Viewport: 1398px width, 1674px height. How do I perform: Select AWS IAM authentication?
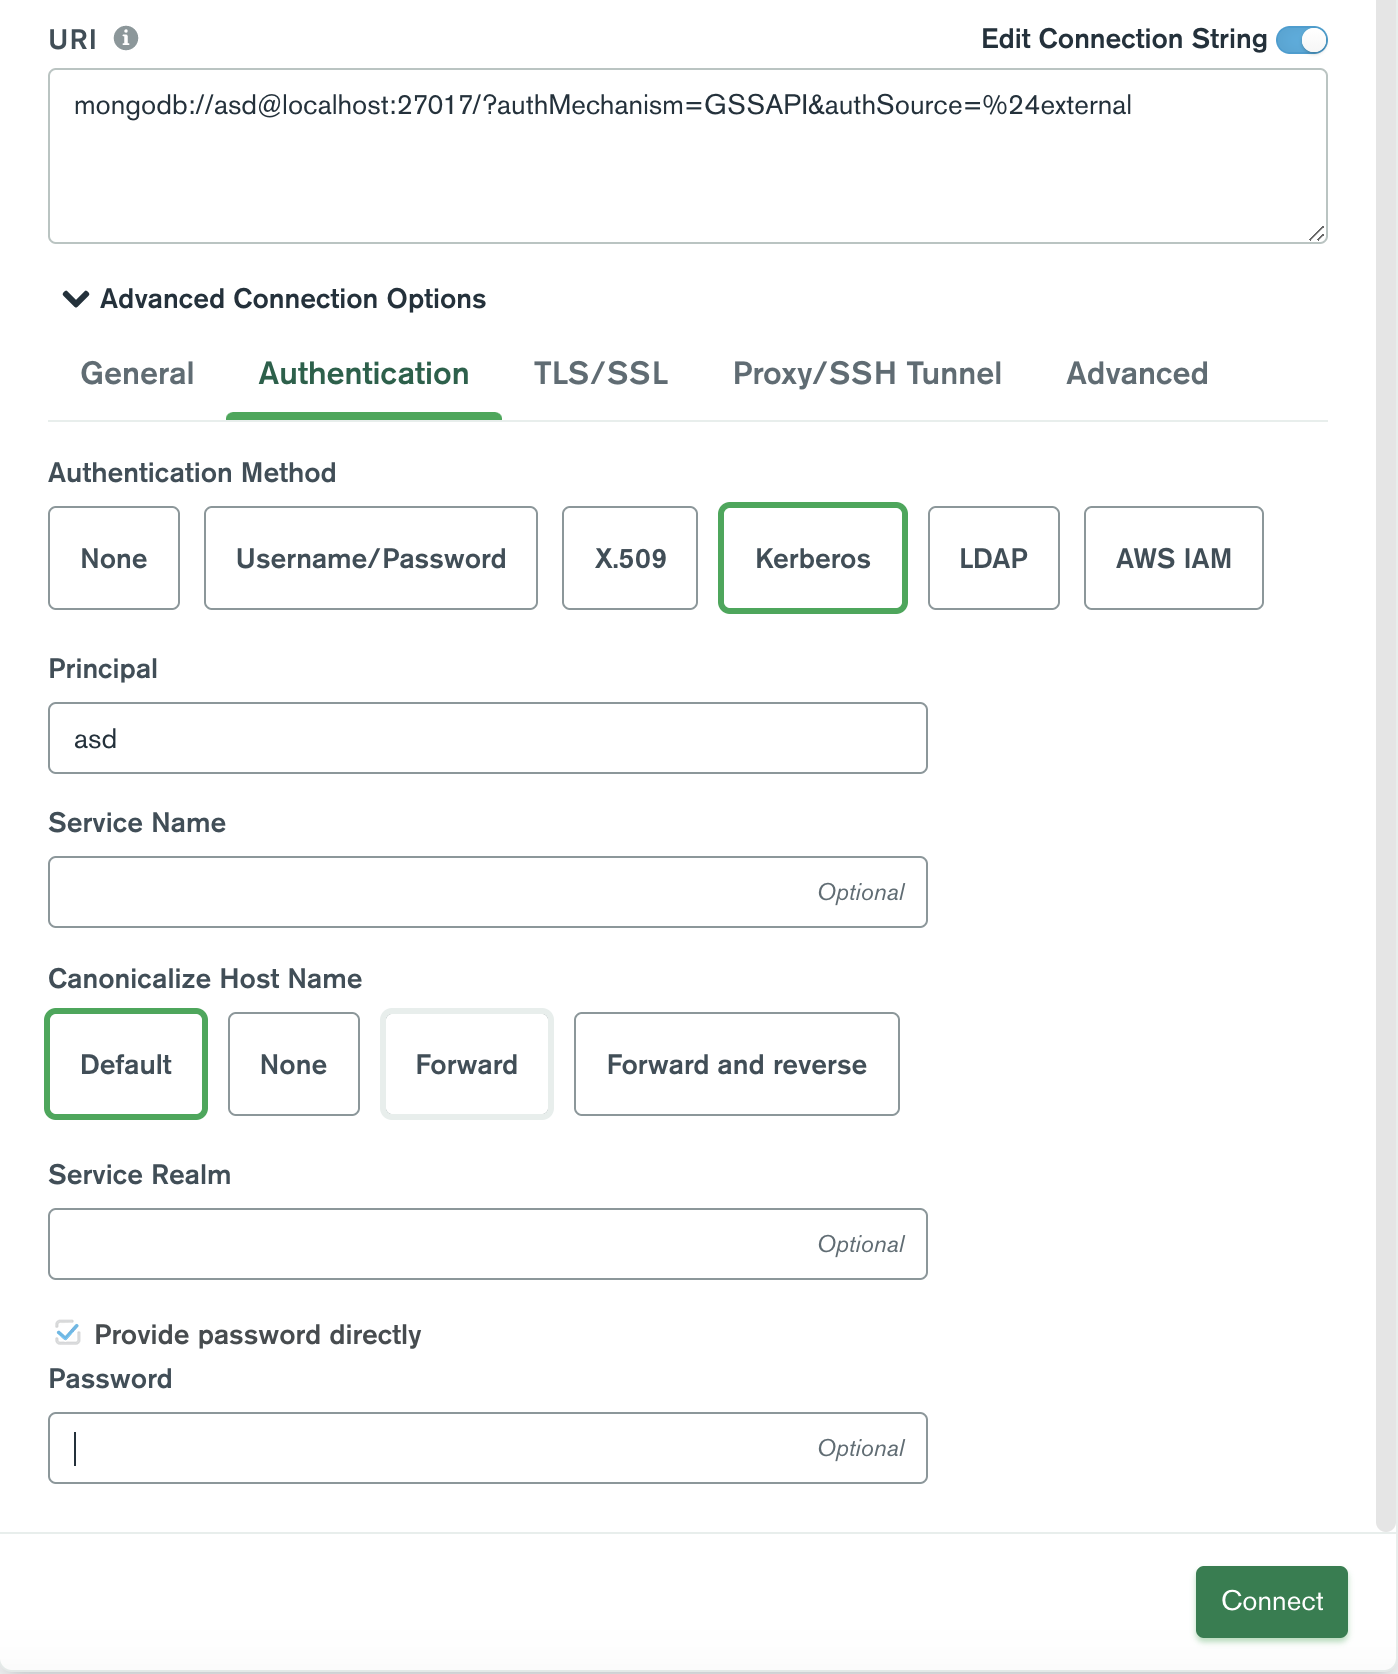pyautogui.click(x=1174, y=558)
